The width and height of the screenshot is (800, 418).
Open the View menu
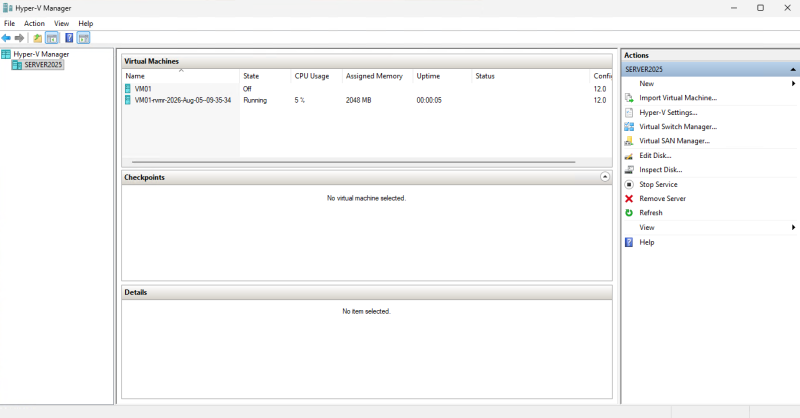61,23
